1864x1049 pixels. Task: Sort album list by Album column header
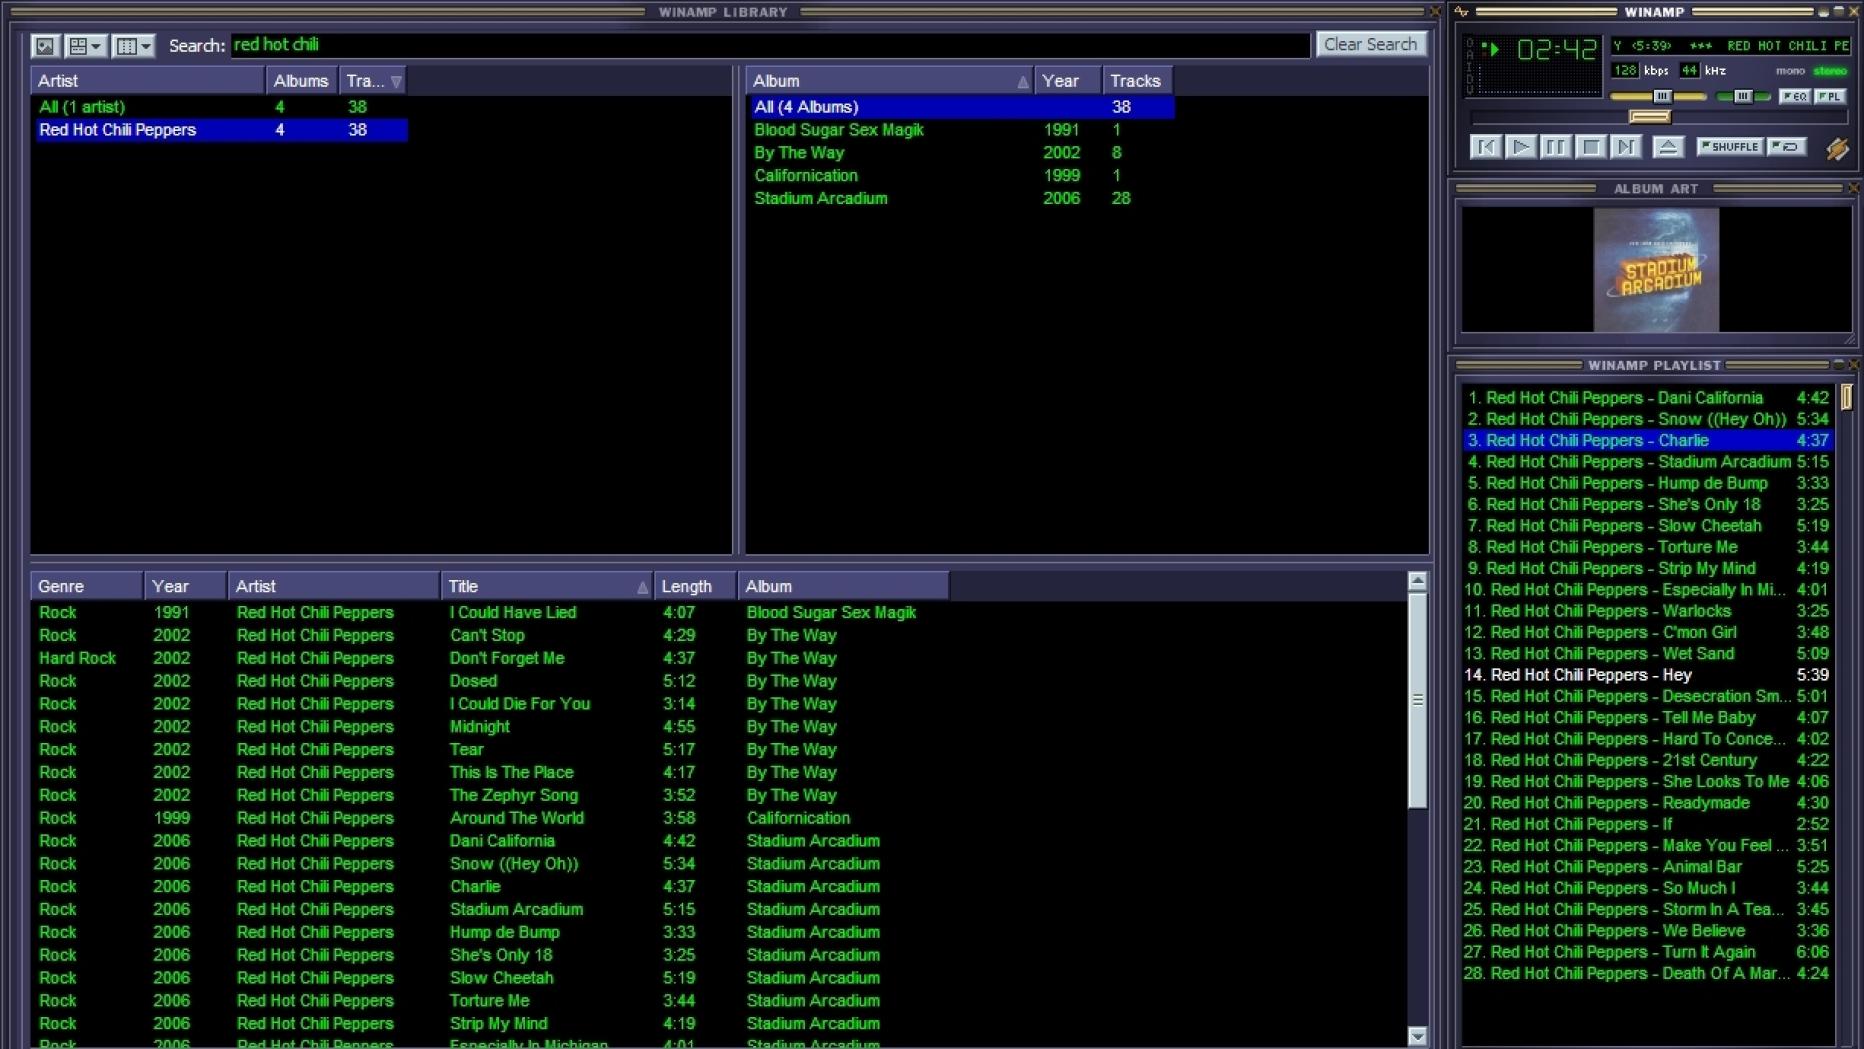click(890, 81)
